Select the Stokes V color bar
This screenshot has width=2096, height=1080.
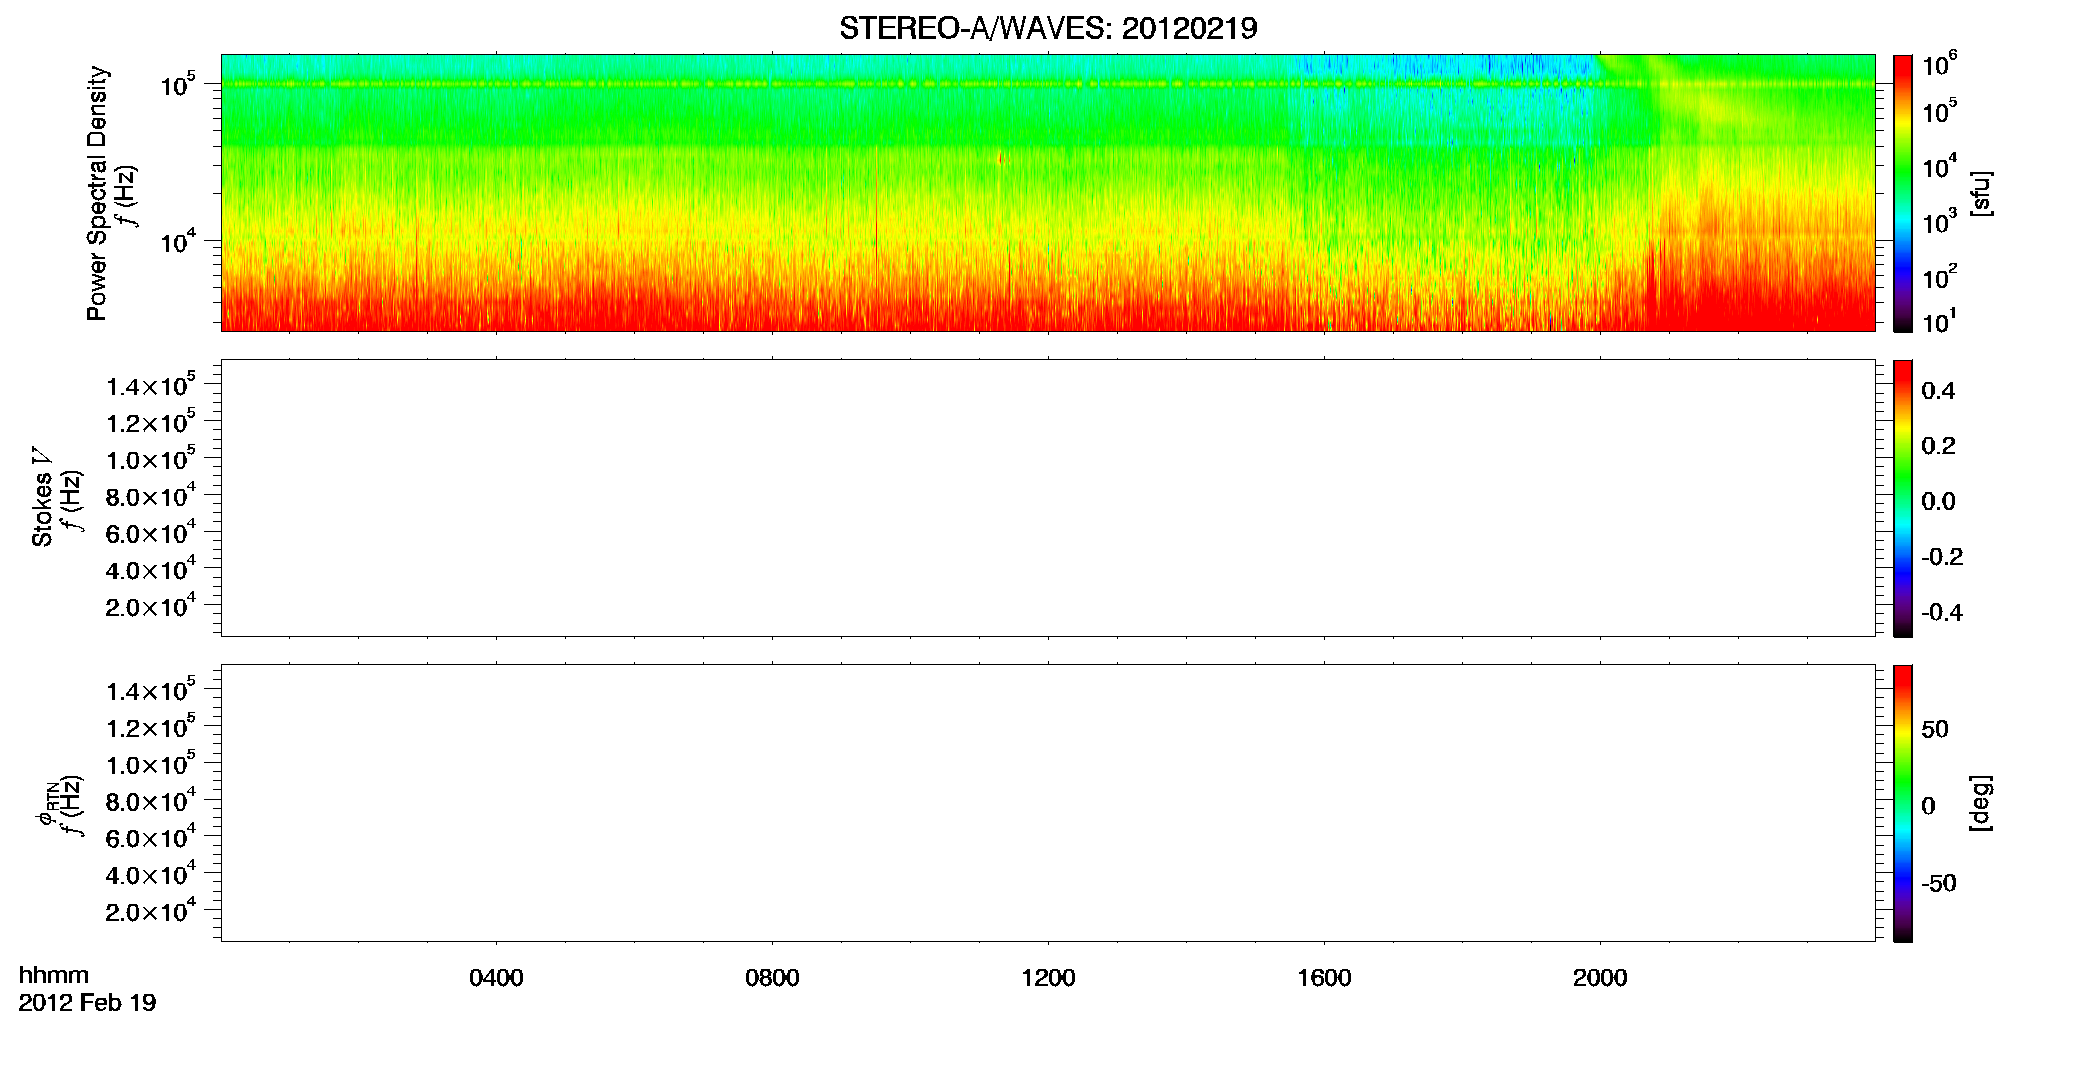coord(1903,498)
